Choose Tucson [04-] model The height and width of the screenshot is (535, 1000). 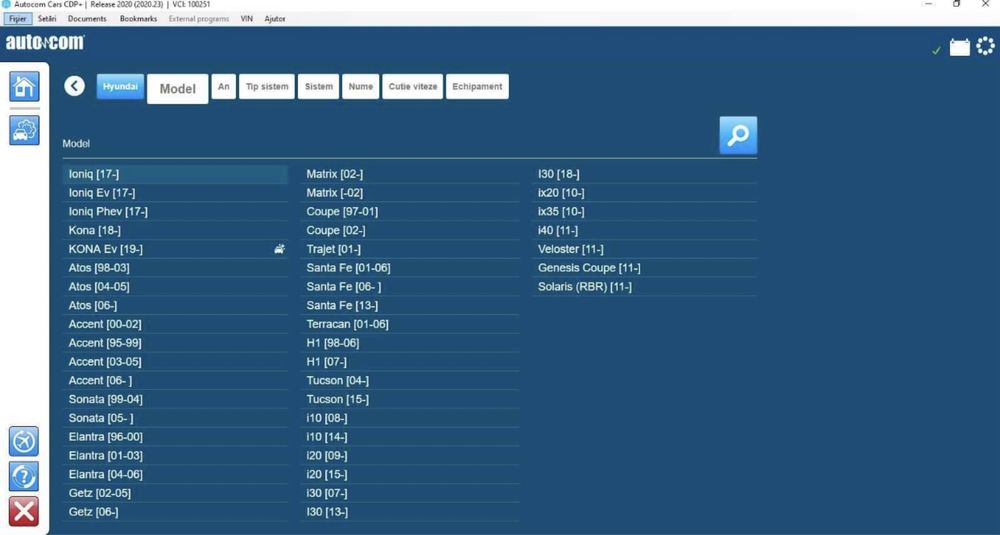pos(410,380)
